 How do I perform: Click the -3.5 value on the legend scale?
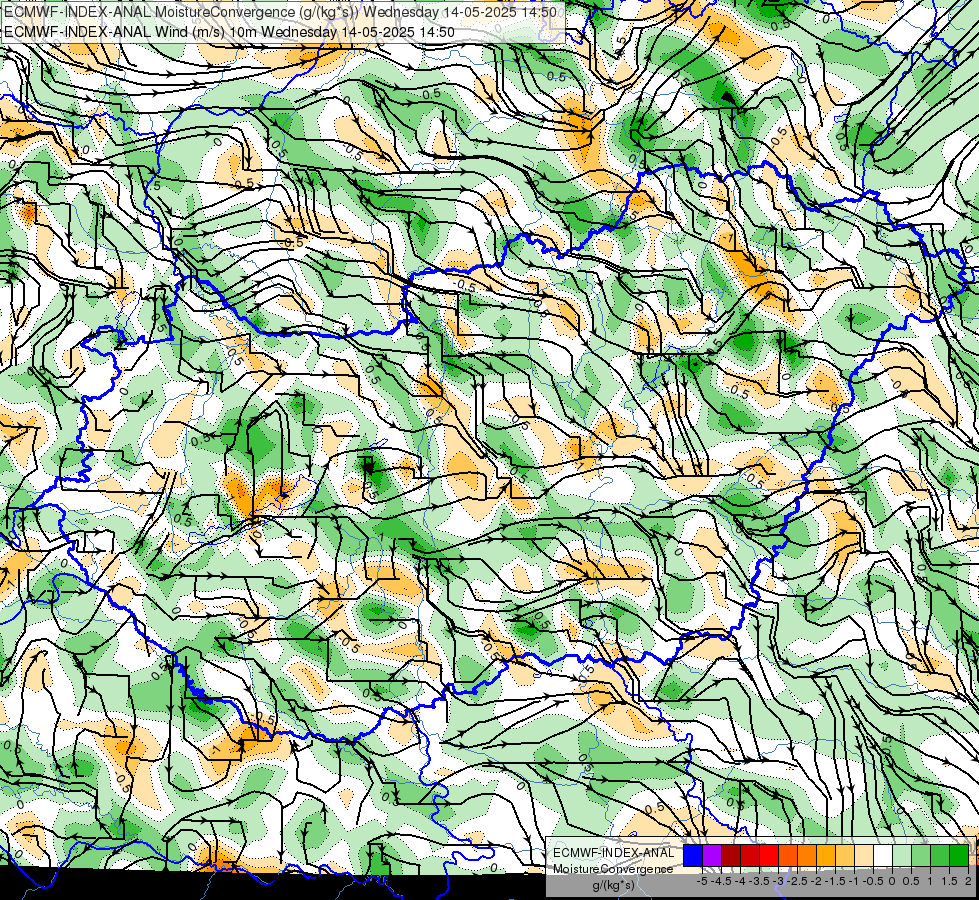coord(759,881)
